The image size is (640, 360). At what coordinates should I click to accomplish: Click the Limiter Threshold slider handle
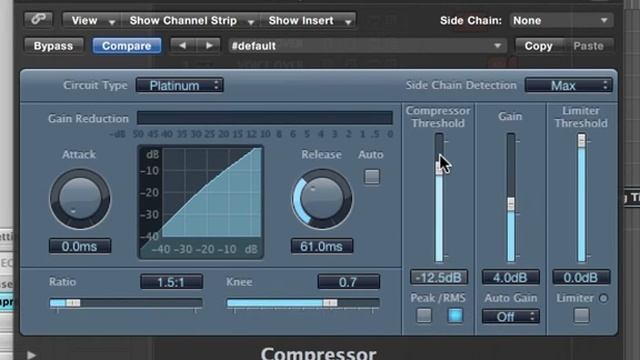(x=581, y=140)
